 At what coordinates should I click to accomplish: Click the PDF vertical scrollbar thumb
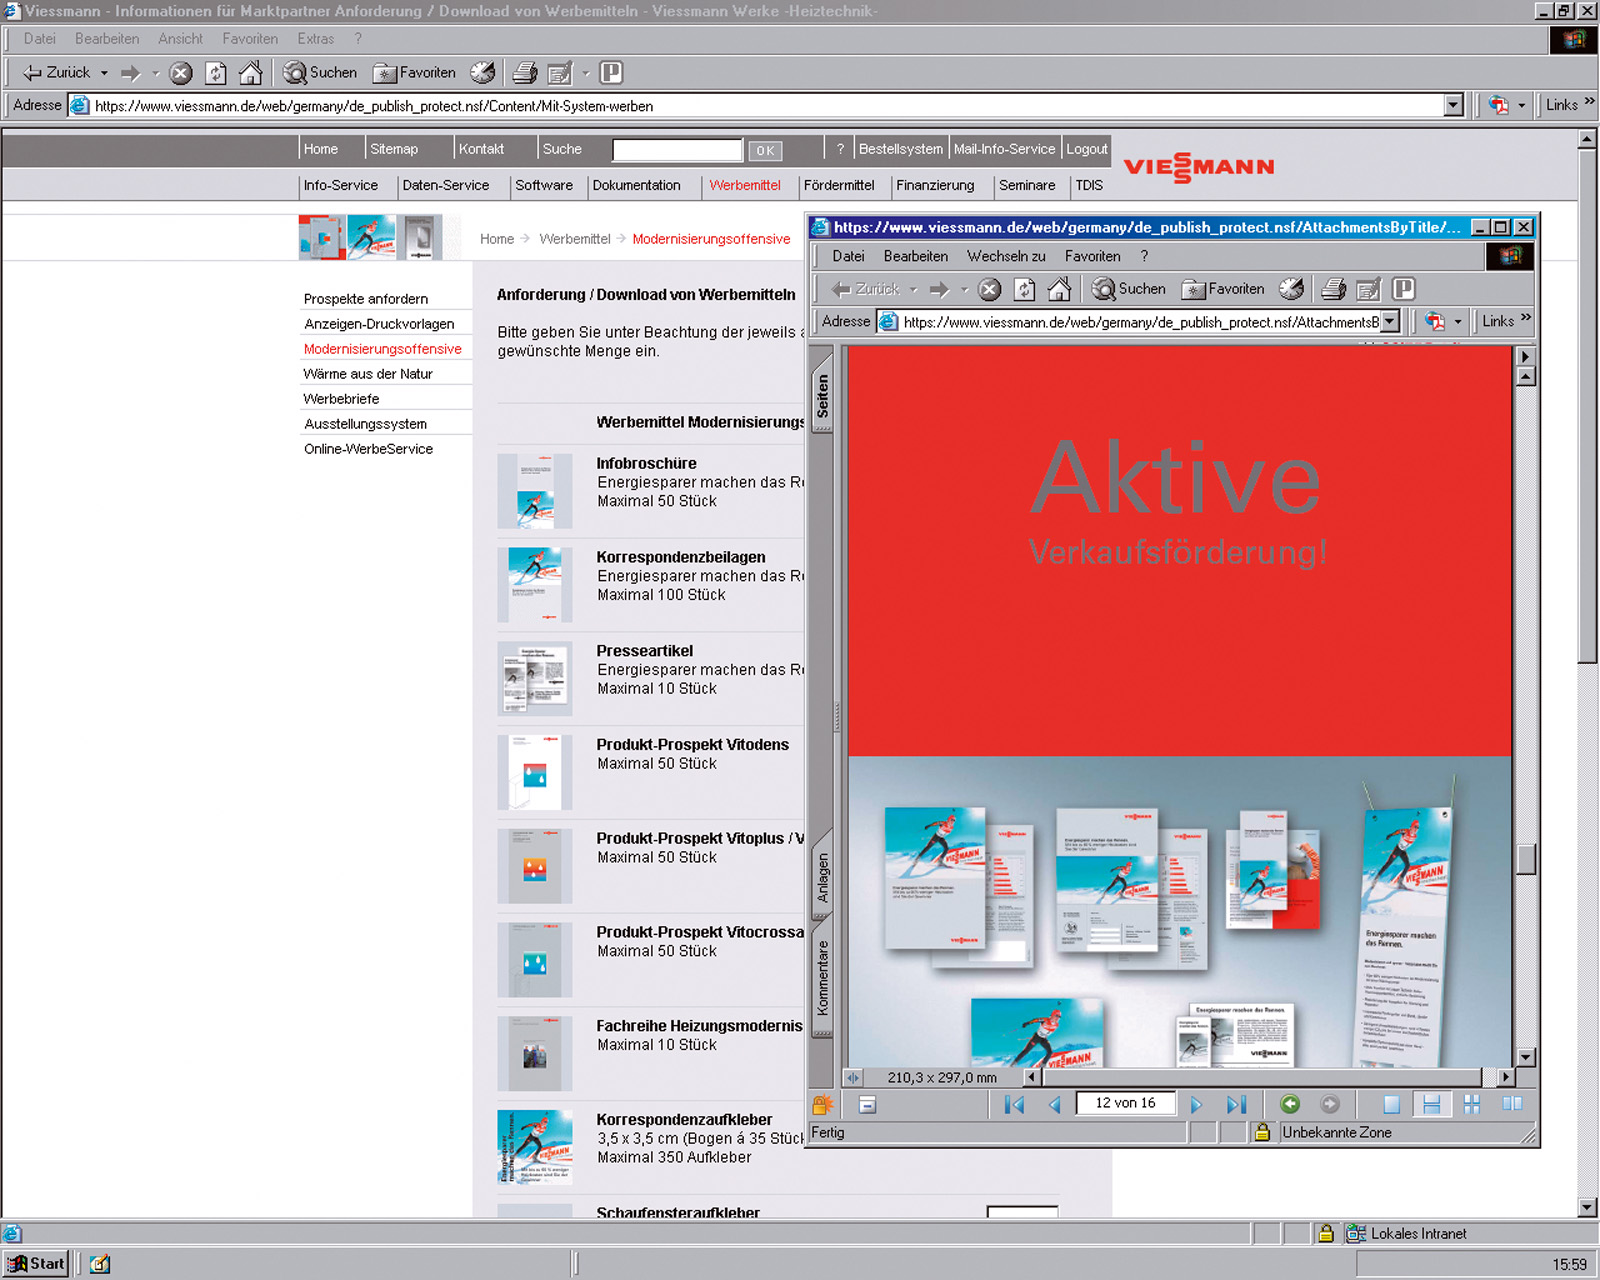[1526, 860]
